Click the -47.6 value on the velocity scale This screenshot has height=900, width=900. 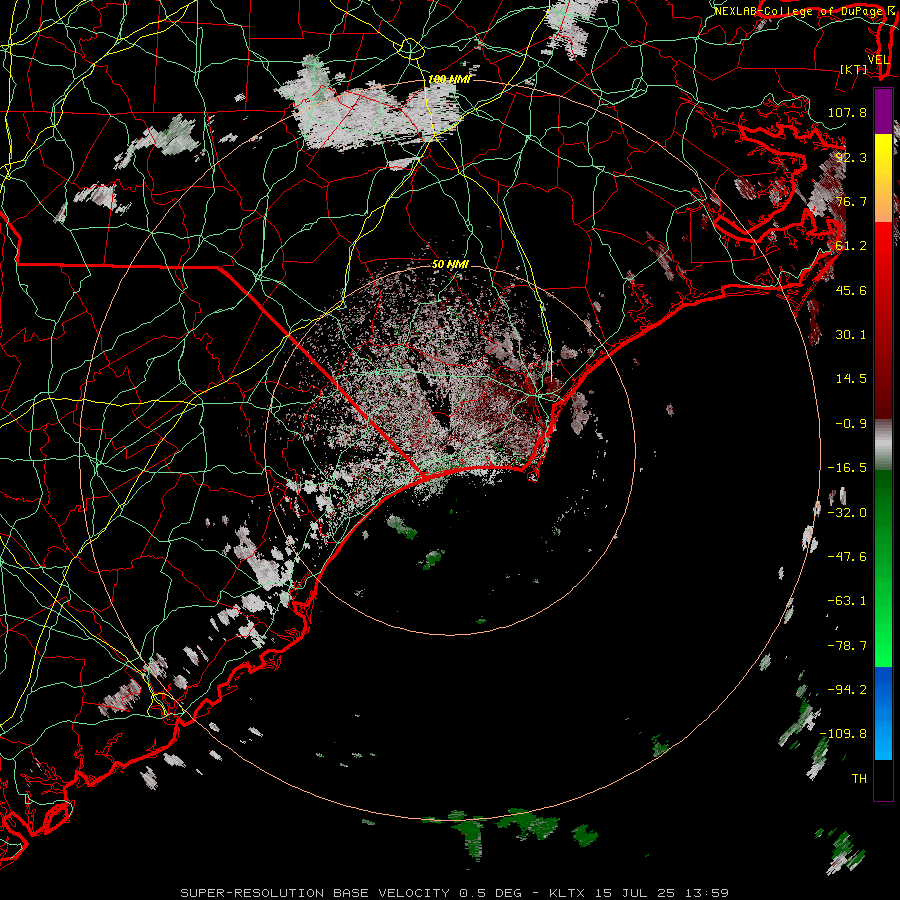tap(847, 557)
